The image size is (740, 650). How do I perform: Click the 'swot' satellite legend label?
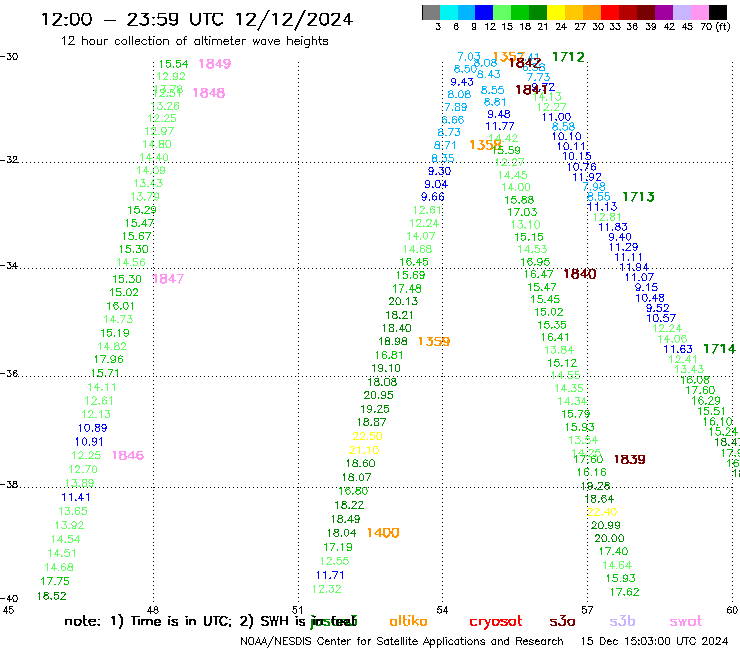(x=686, y=621)
